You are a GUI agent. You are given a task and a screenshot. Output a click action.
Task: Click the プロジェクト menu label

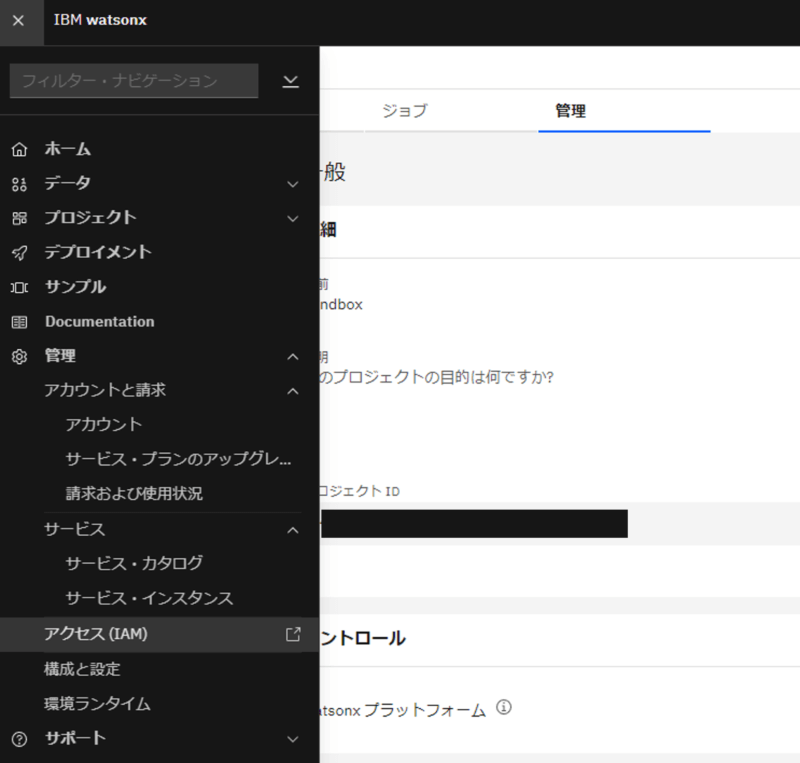(x=90, y=218)
